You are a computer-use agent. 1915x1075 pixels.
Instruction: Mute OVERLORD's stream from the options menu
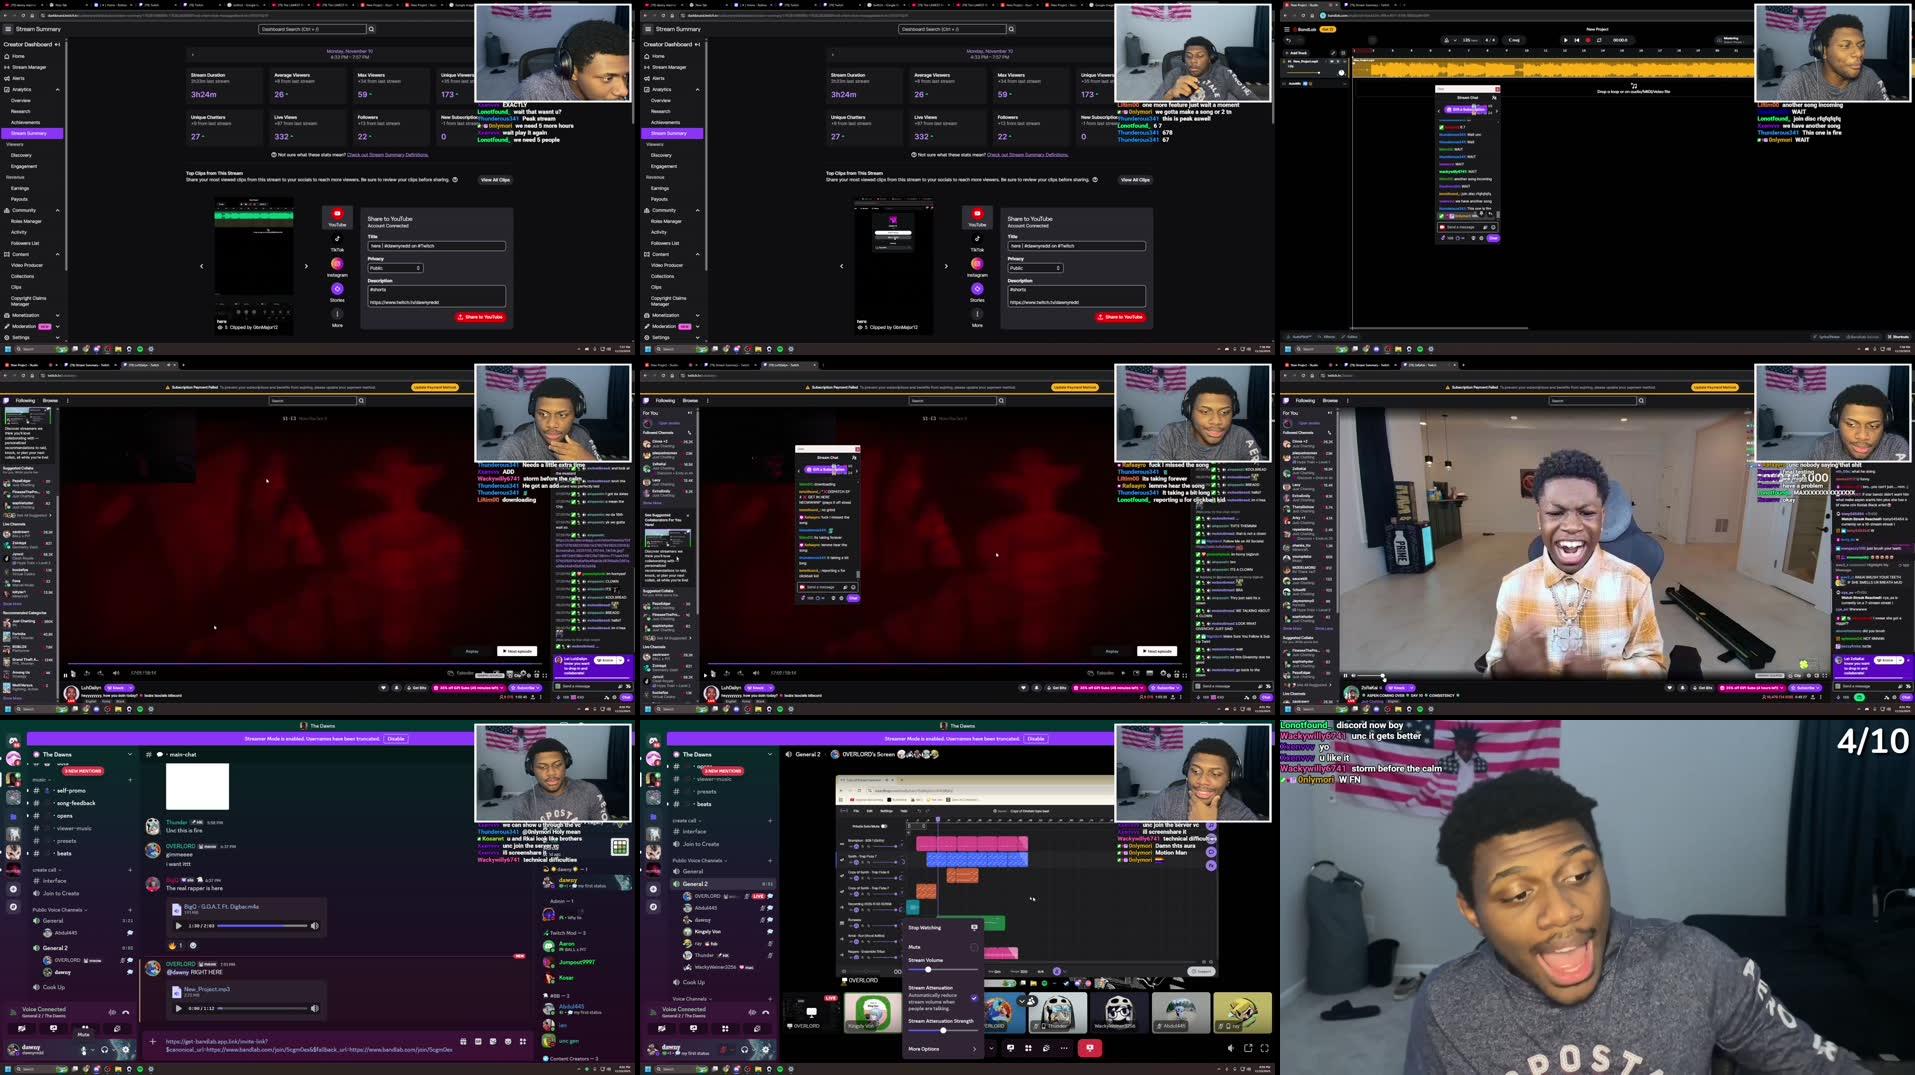click(x=917, y=947)
